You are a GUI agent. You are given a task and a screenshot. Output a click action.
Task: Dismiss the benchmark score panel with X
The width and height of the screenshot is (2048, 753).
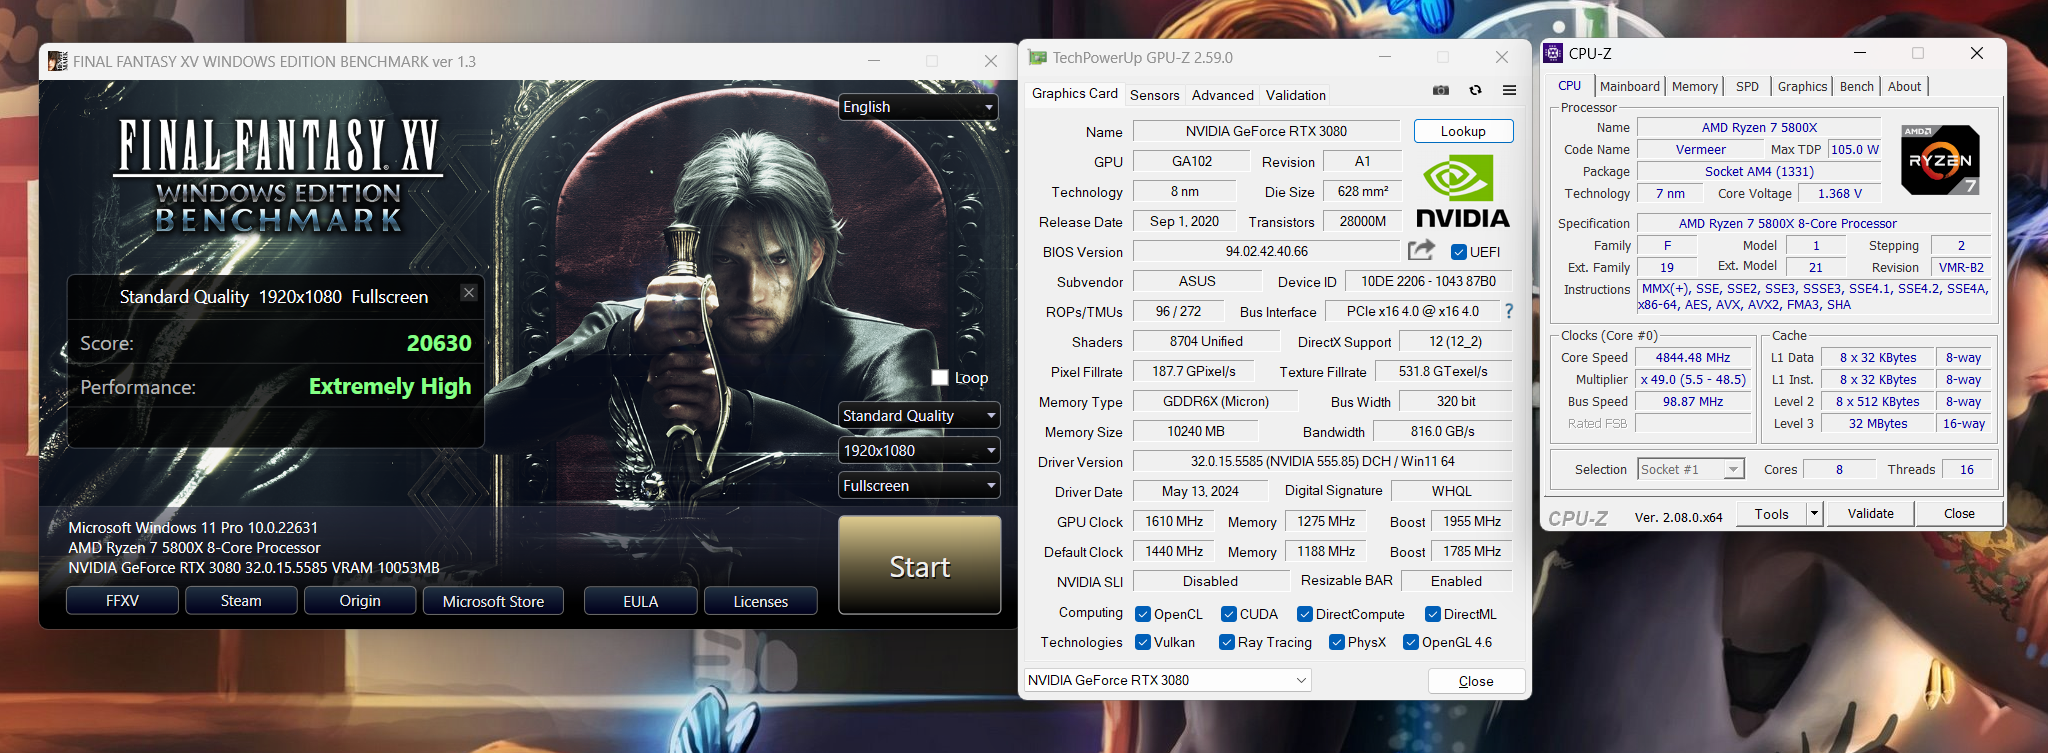point(469,292)
